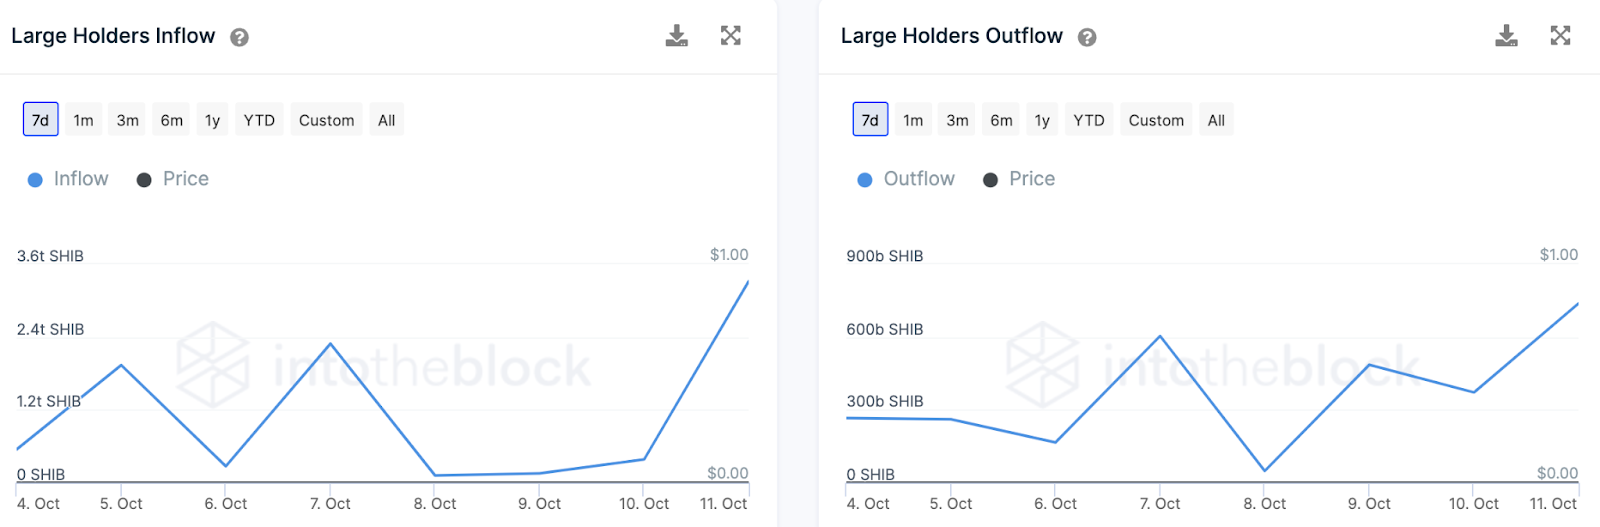This screenshot has width=1600, height=527.
Task: Toggle the Inflow series legend dot
Action: [x=35, y=180]
